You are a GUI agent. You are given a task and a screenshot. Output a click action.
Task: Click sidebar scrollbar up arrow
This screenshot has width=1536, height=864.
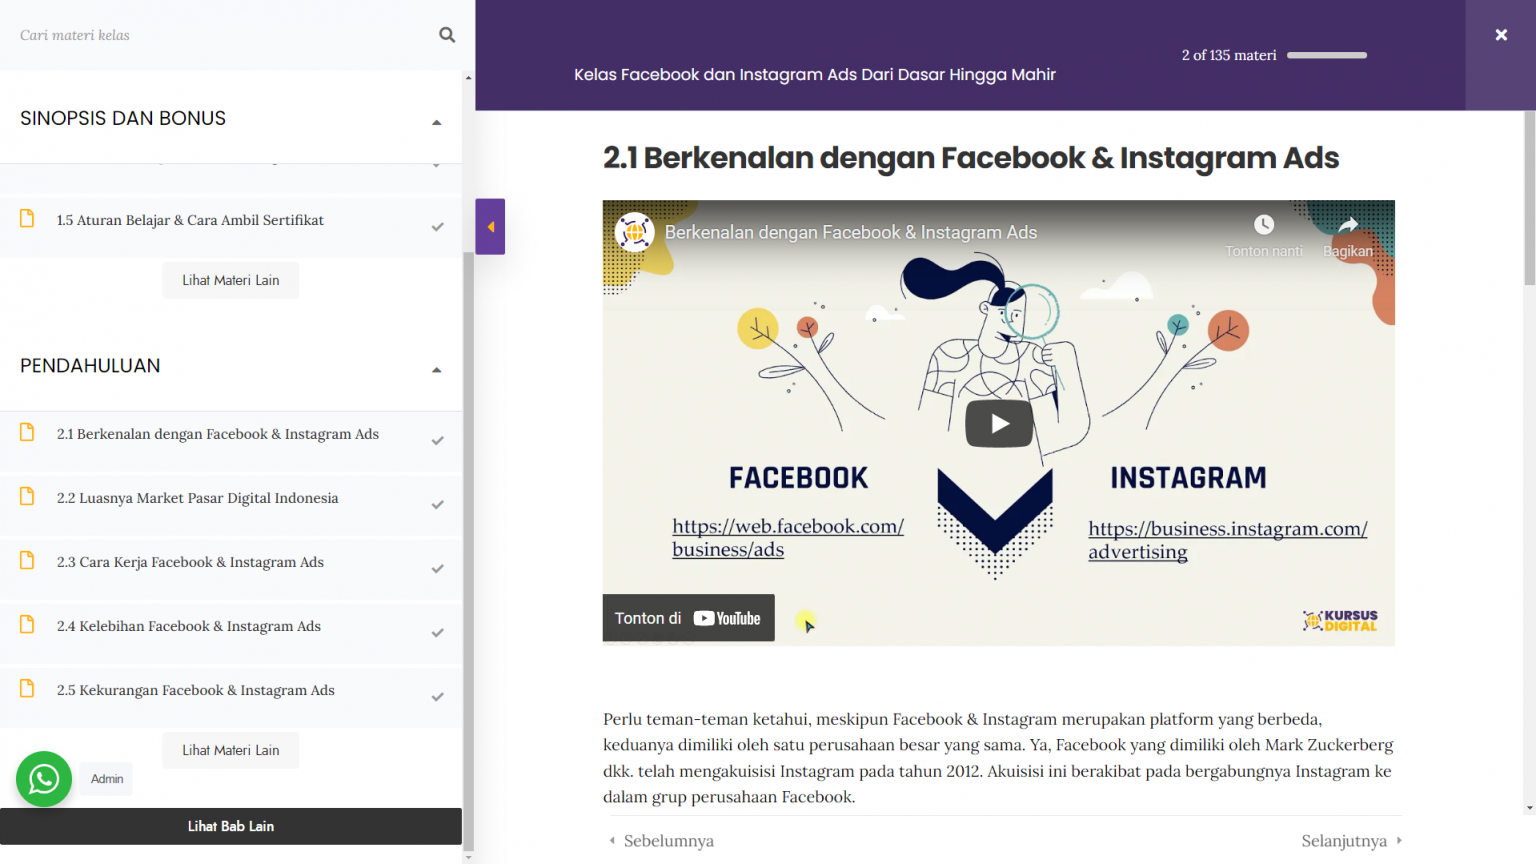pyautogui.click(x=468, y=77)
